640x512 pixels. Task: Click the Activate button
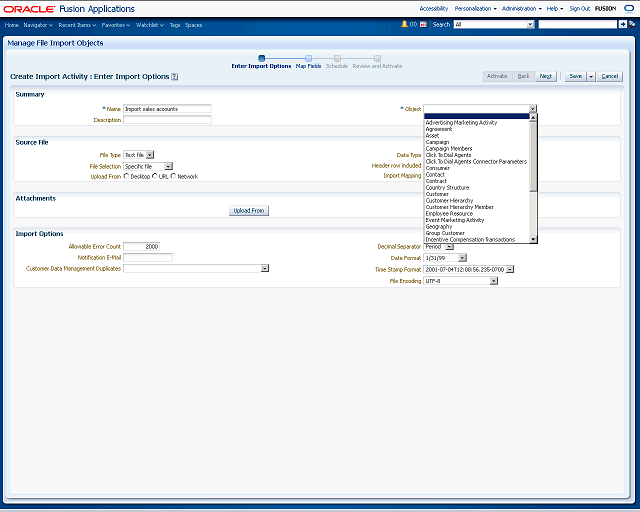pos(497,76)
